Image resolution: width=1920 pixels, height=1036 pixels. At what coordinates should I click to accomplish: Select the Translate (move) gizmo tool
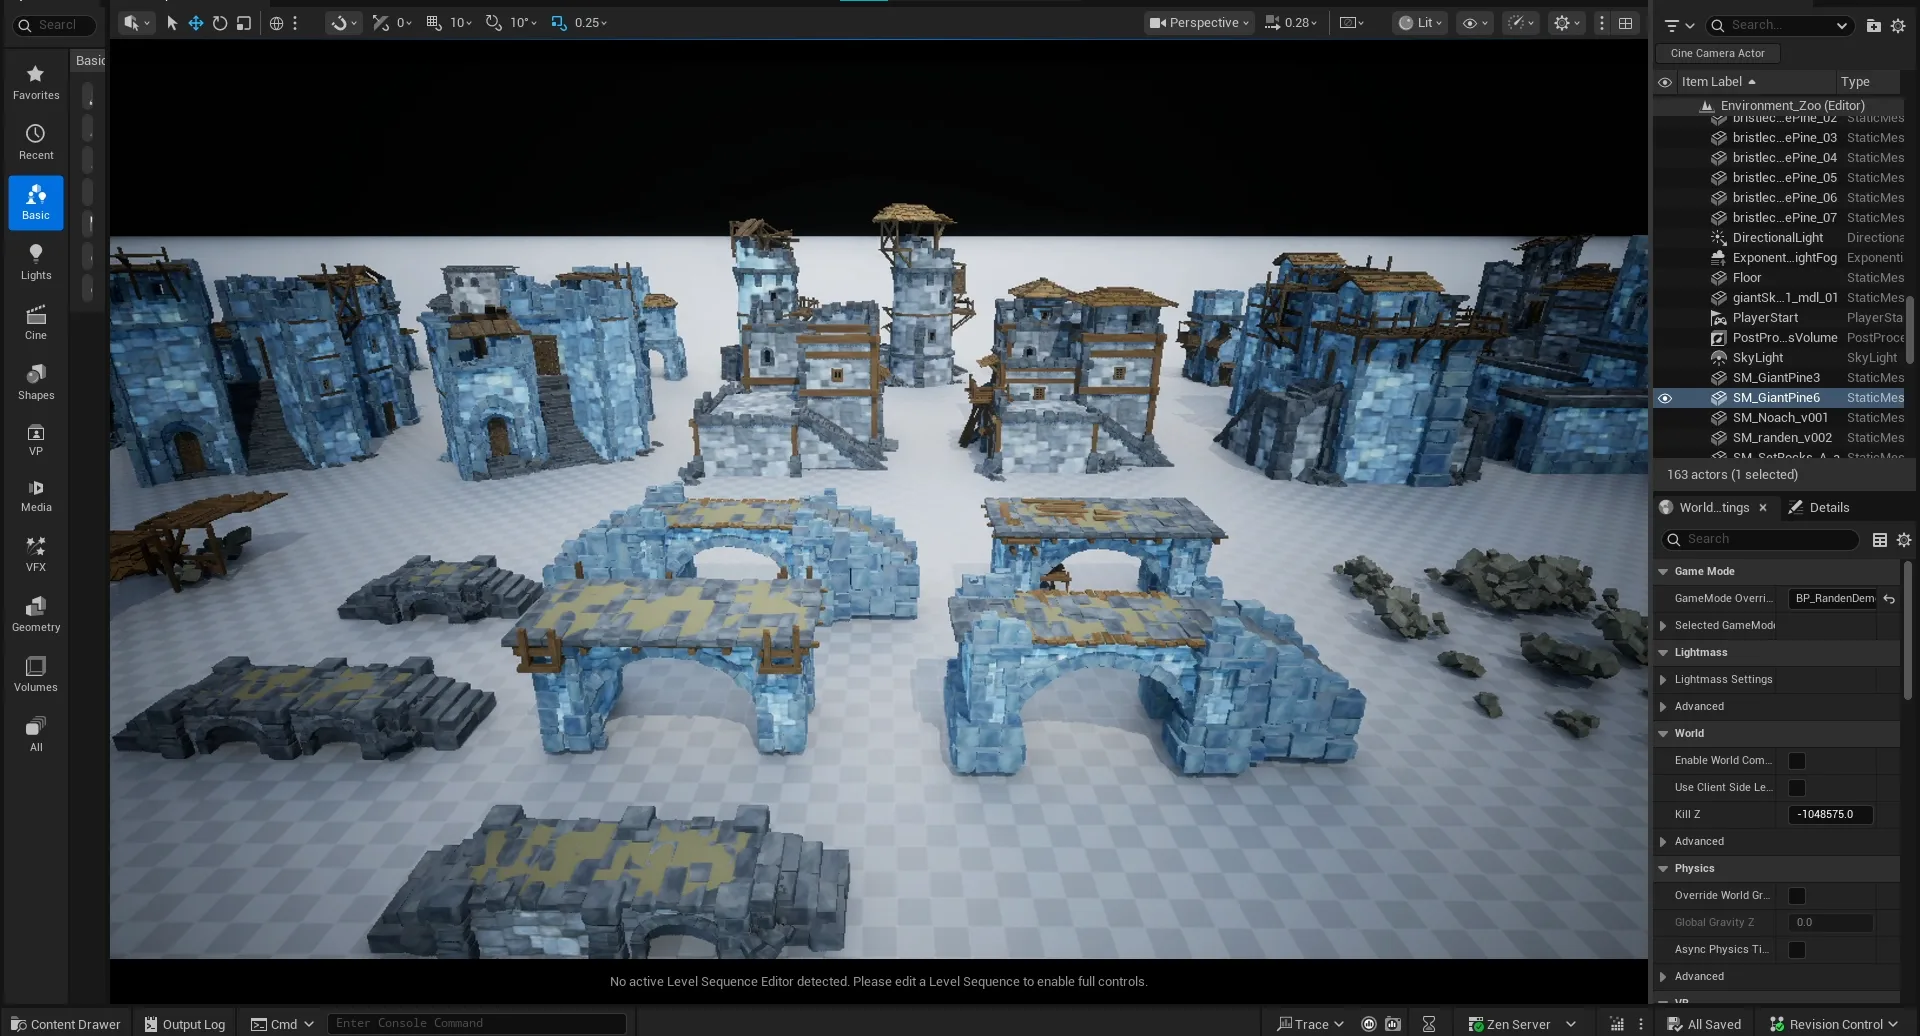196,23
